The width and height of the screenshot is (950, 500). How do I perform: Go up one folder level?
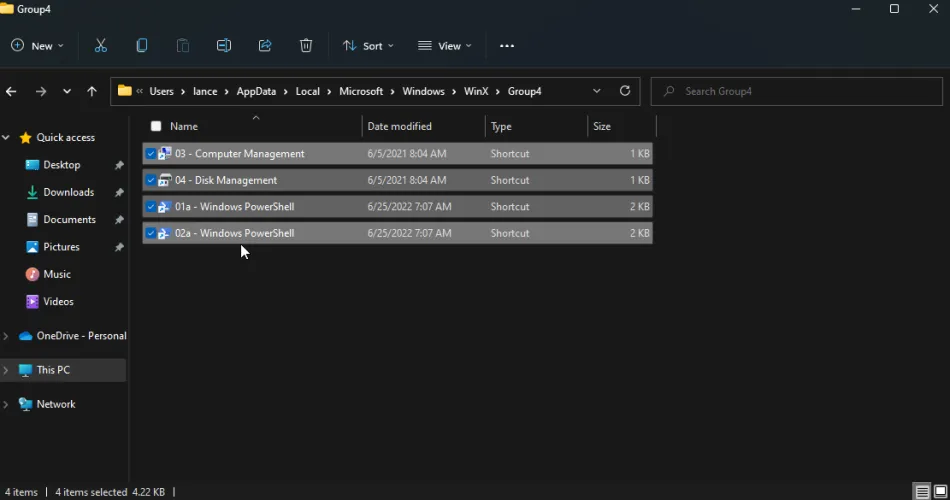point(92,91)
